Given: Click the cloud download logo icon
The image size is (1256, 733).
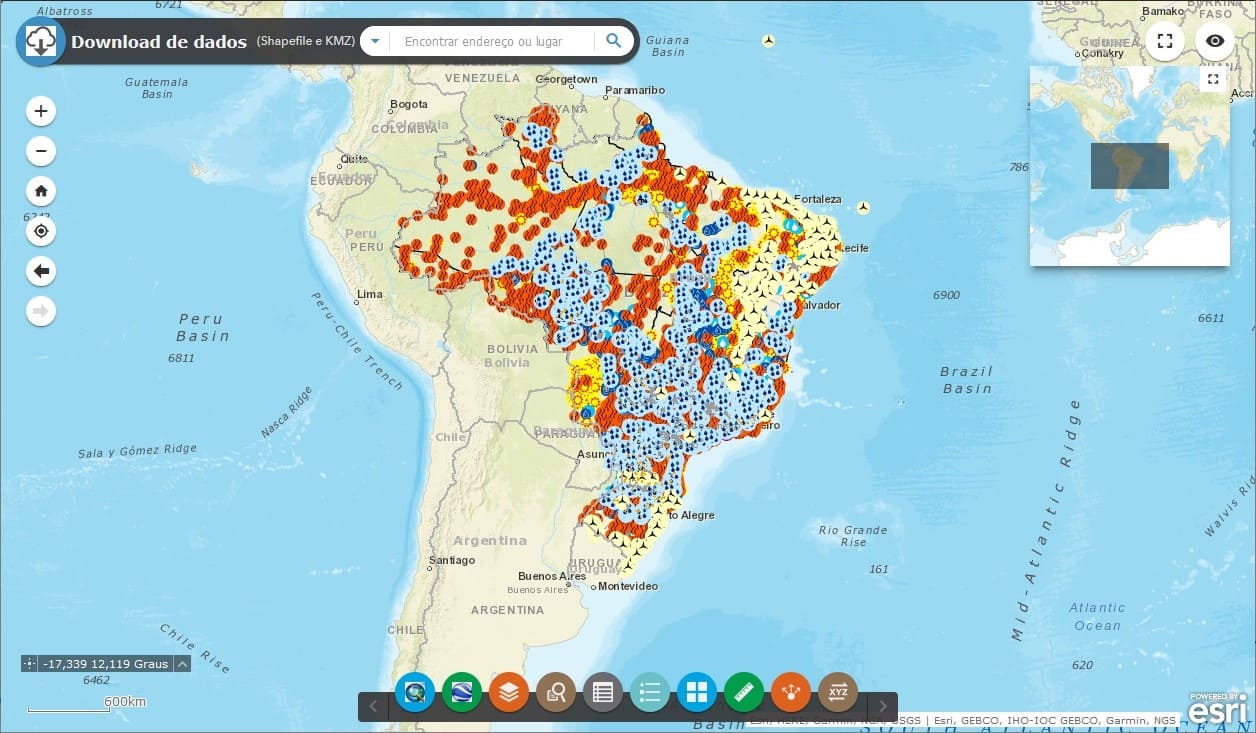Looking at the screenshot, I should pyautogui.click(x=40, y=42).
